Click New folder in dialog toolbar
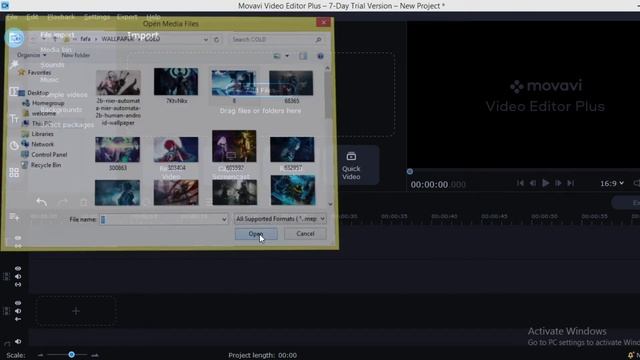Viewport: 640px width, 360px height. pos(76,55)
